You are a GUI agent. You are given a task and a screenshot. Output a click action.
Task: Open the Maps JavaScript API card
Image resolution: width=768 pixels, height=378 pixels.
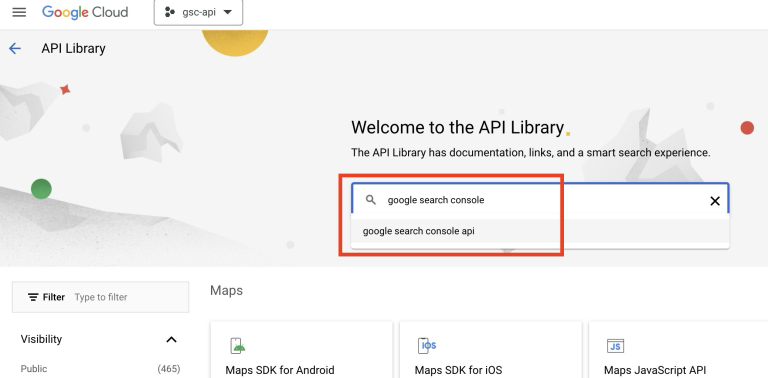pos(678,350)
